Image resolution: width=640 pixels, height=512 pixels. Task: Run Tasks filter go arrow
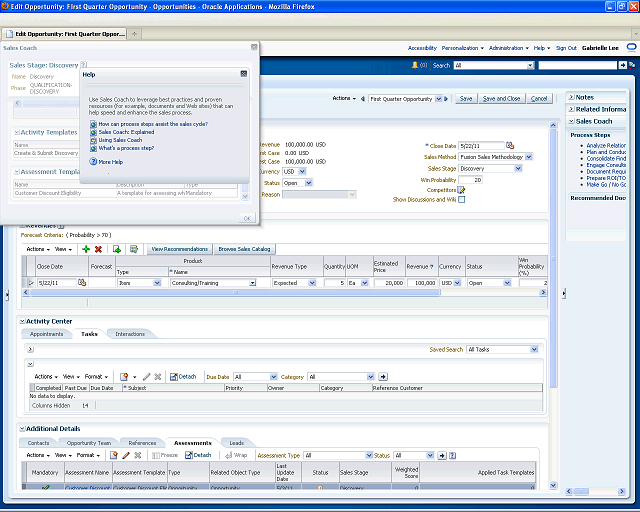[x=383, y=377]
